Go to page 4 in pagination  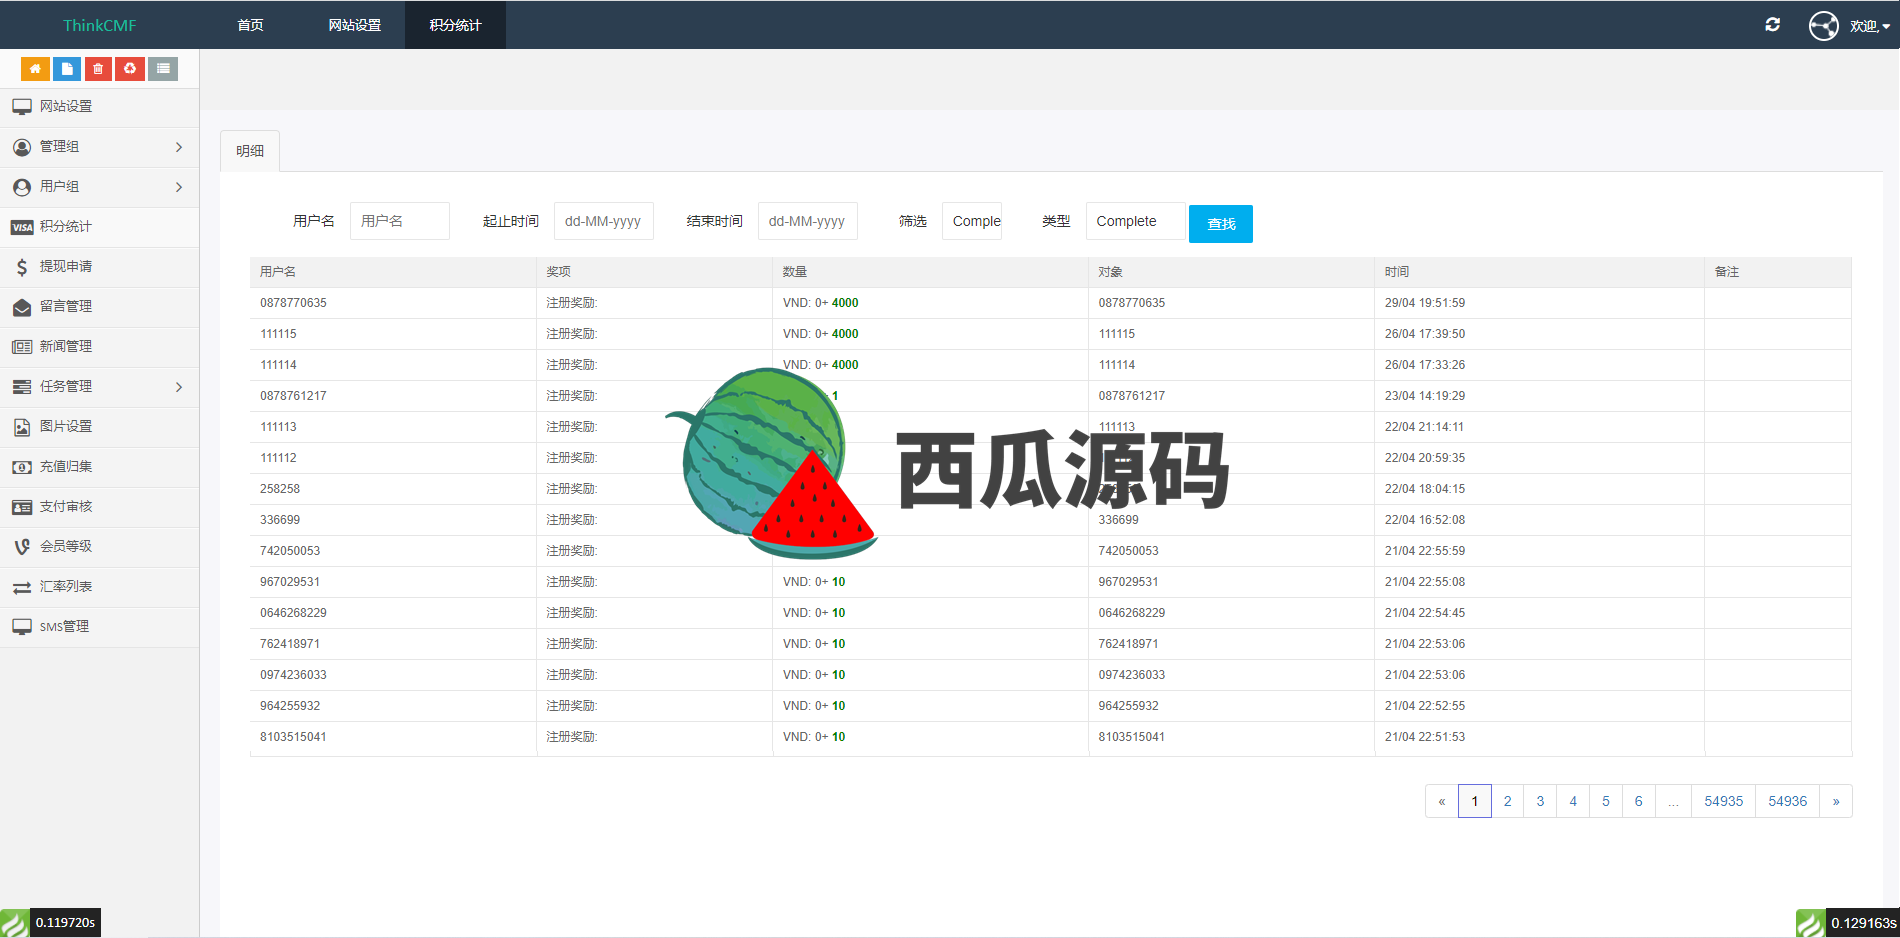click(1573, 801)
